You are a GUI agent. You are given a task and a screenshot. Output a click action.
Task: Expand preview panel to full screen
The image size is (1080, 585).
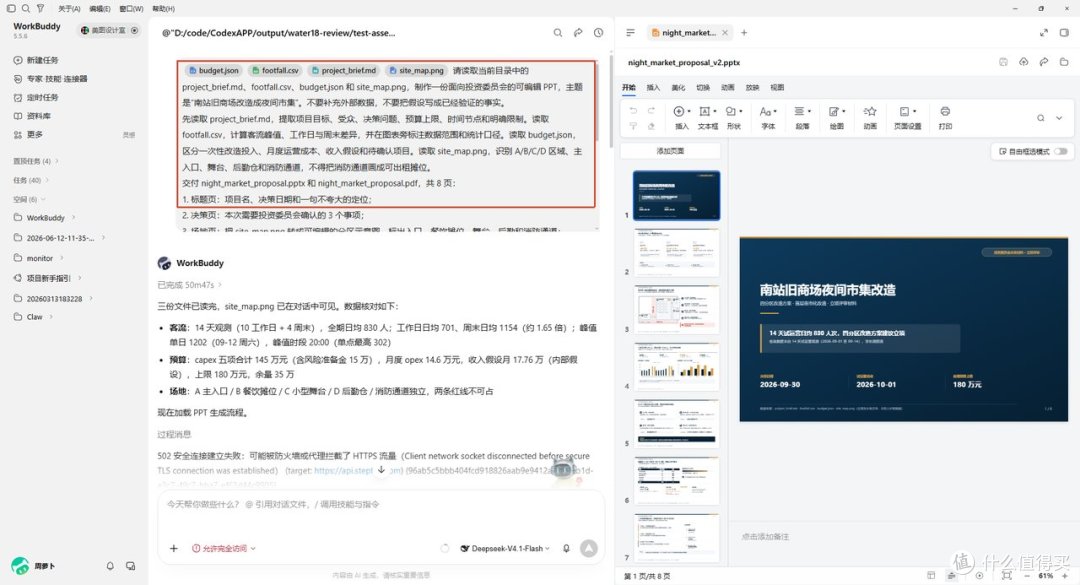point(1043,32)
